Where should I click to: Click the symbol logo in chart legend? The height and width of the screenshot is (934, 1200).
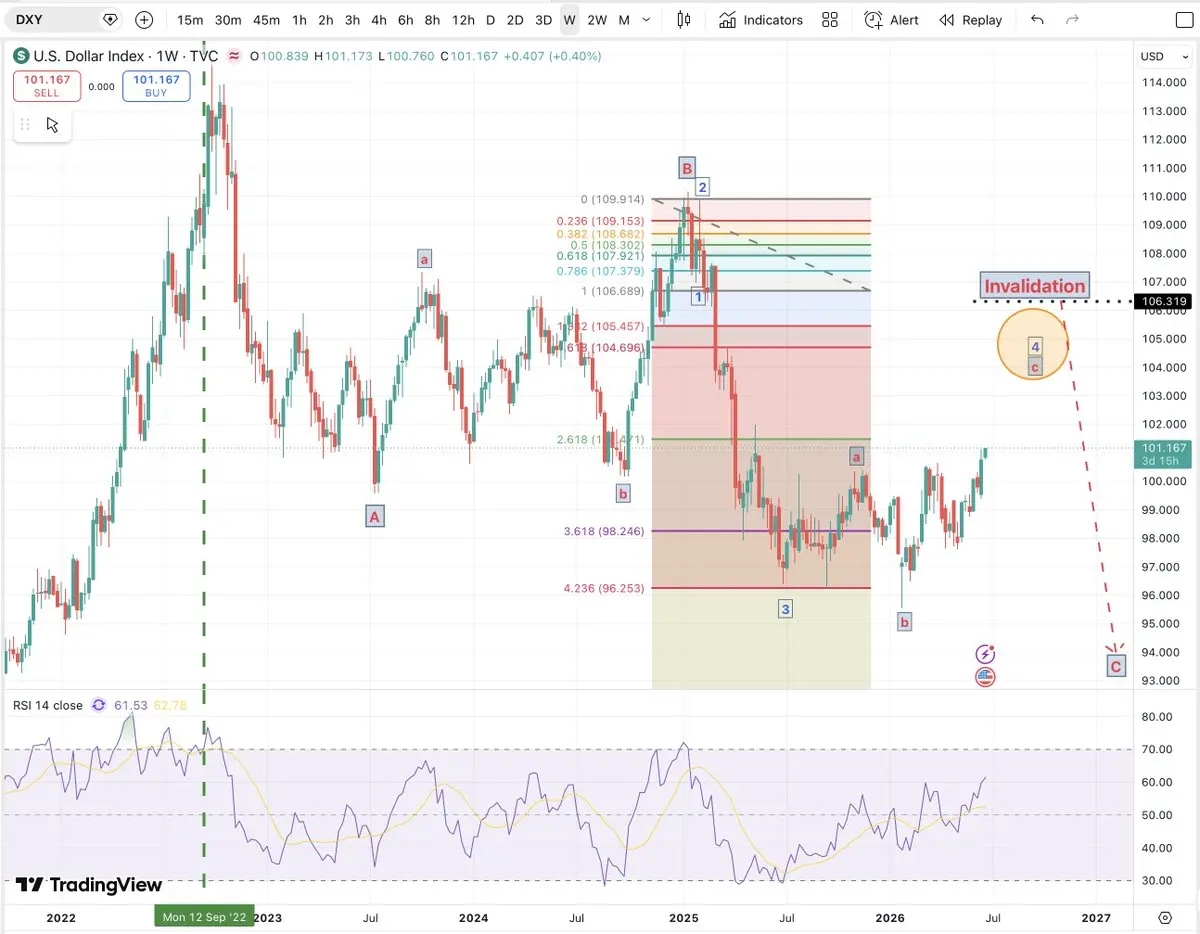[x=21, y=56]
